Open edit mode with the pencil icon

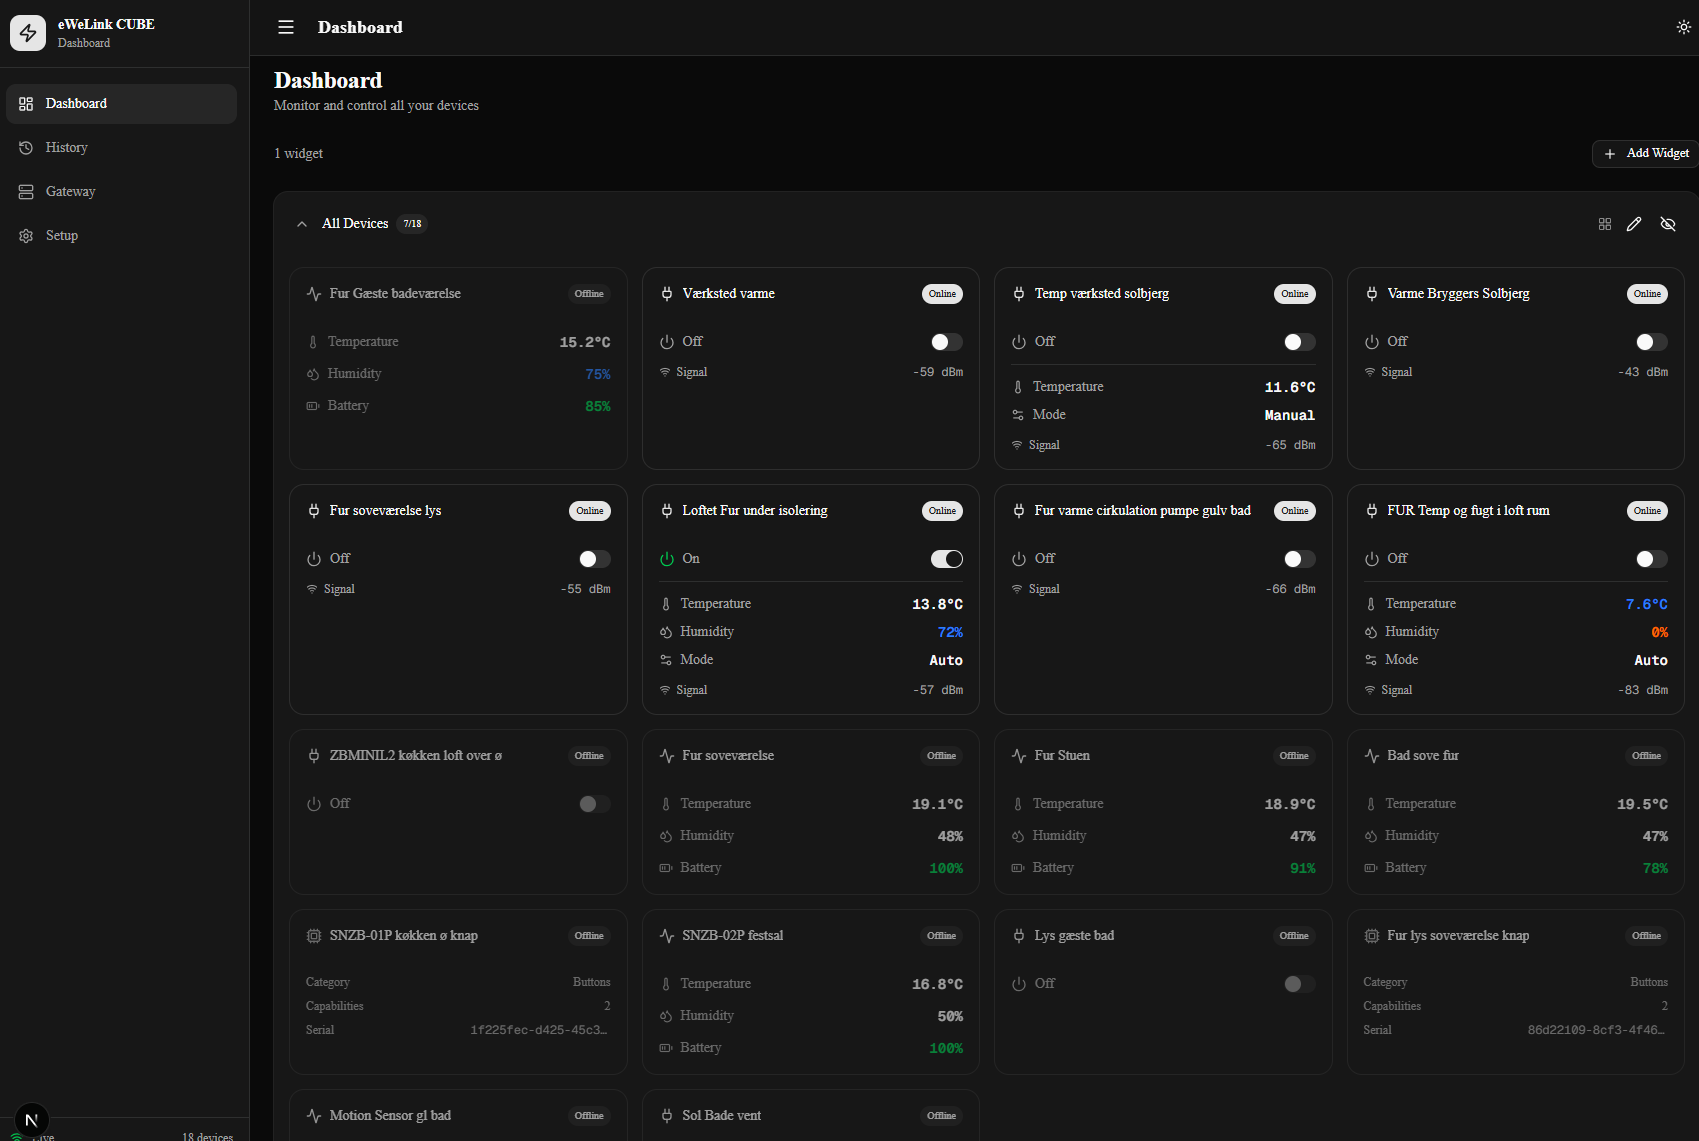click(1635, 224)
